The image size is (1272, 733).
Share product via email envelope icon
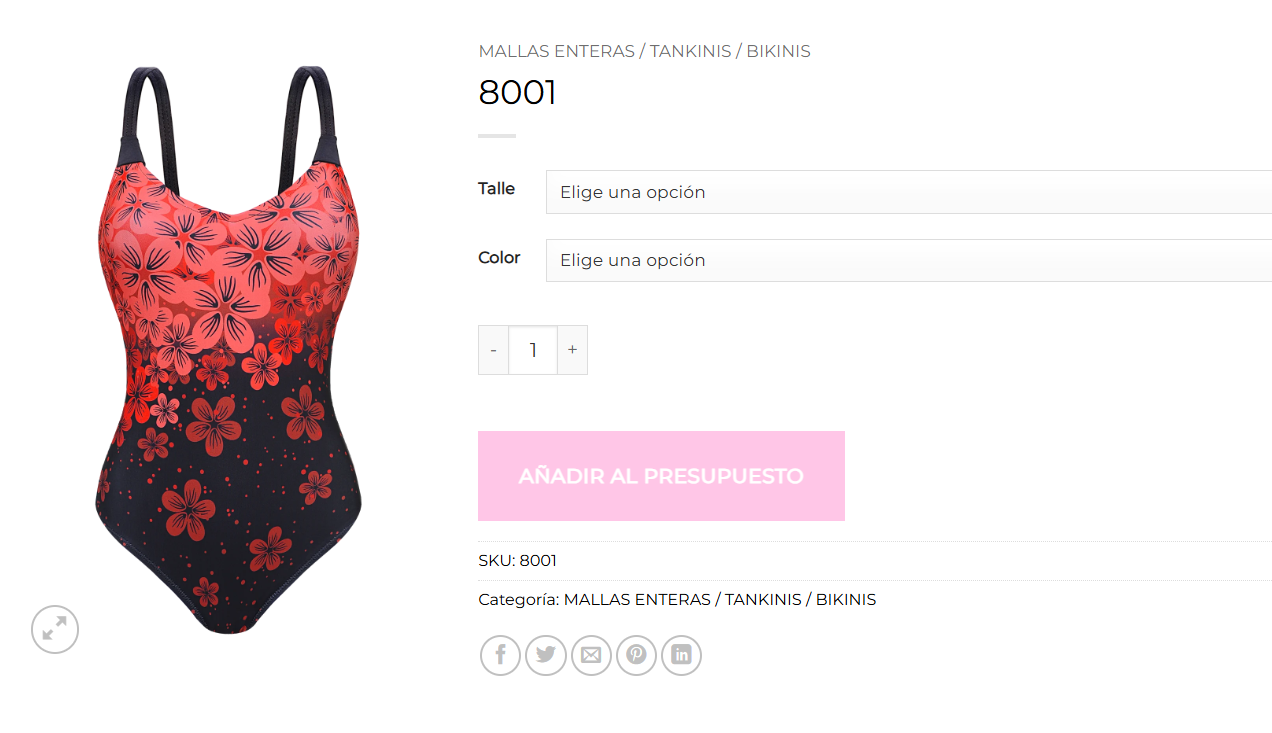(591, 656)
